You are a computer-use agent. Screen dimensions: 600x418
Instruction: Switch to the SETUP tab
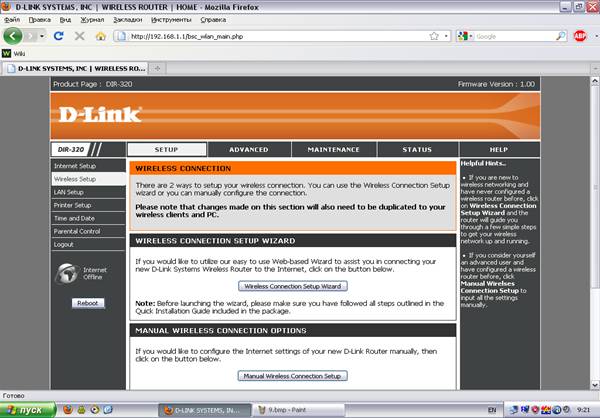166,149
